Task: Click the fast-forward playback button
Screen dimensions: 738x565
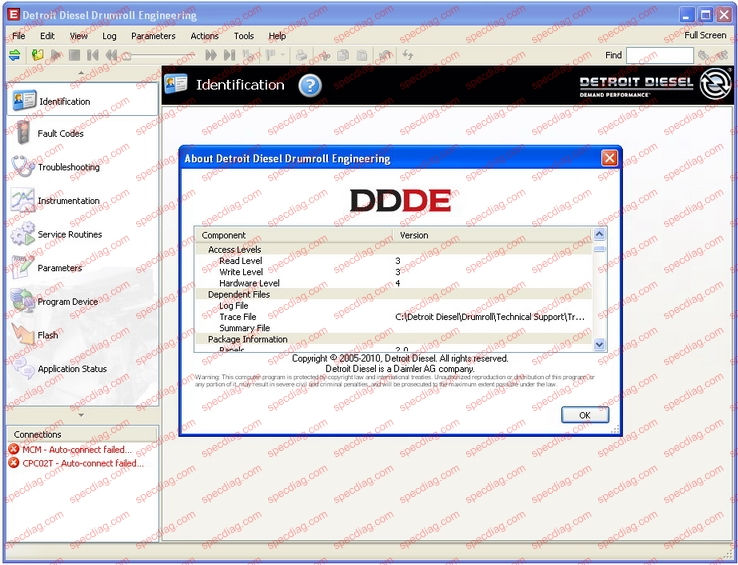Action: 211,55
